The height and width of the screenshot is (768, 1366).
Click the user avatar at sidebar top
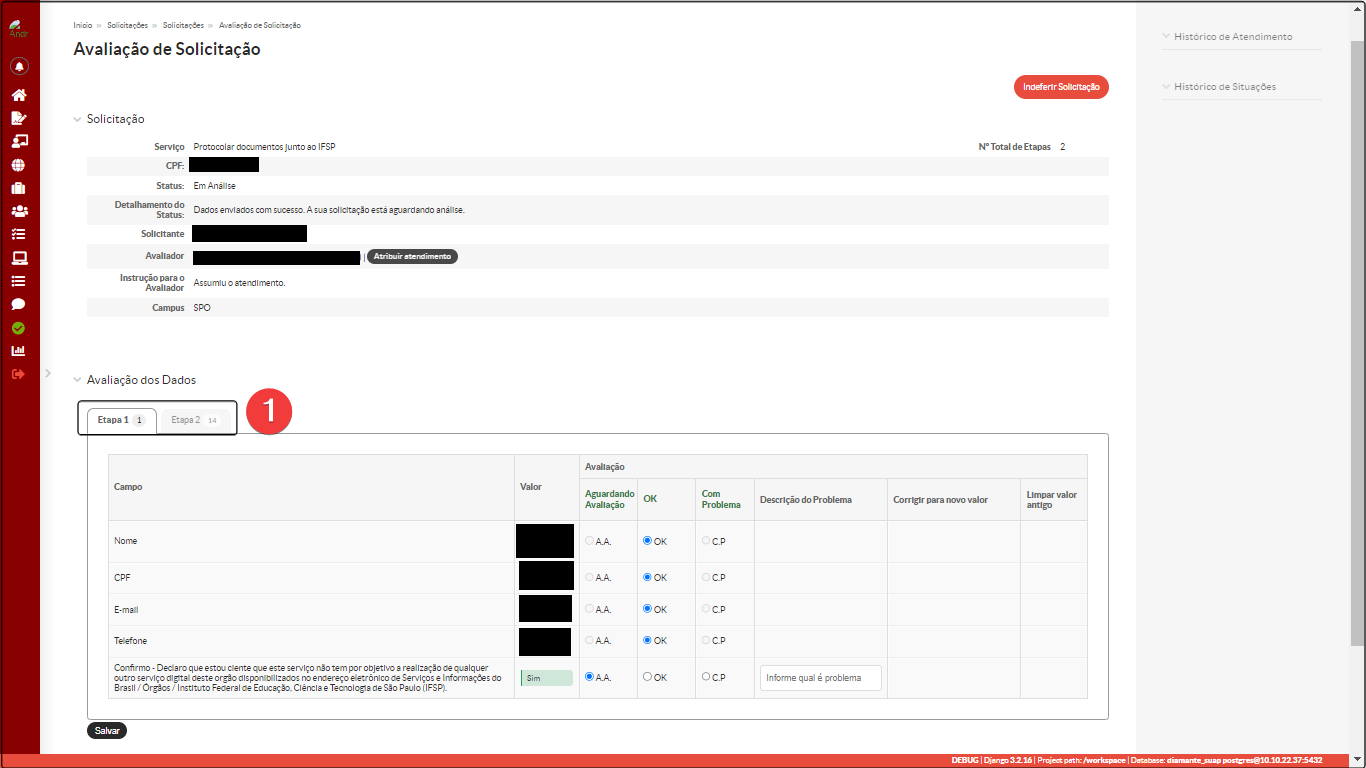[19, 28]
